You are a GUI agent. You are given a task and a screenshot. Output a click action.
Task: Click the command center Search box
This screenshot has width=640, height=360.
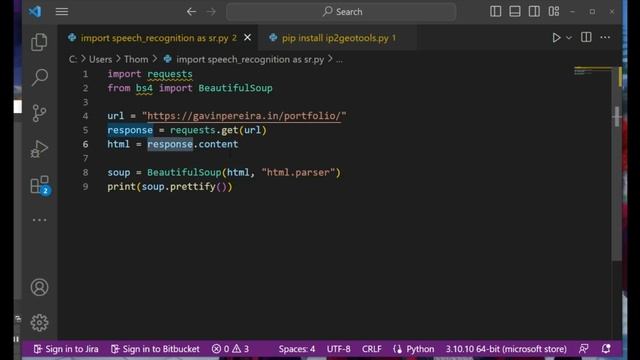point(341,11)
